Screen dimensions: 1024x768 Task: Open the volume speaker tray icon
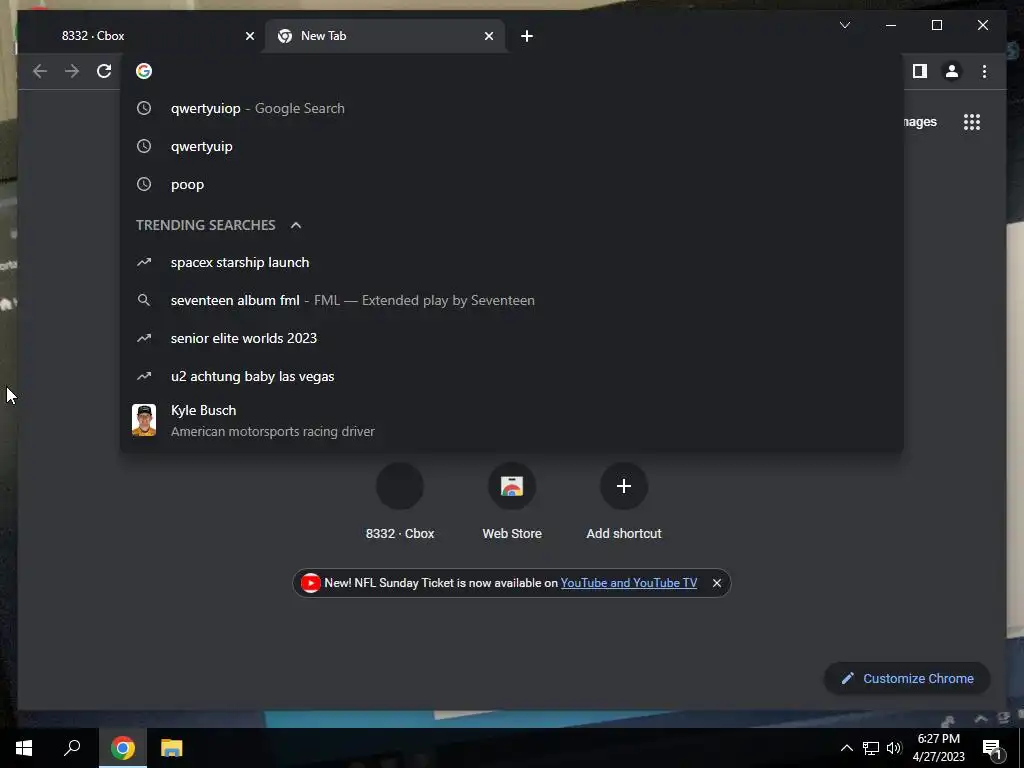click(894, 748)
